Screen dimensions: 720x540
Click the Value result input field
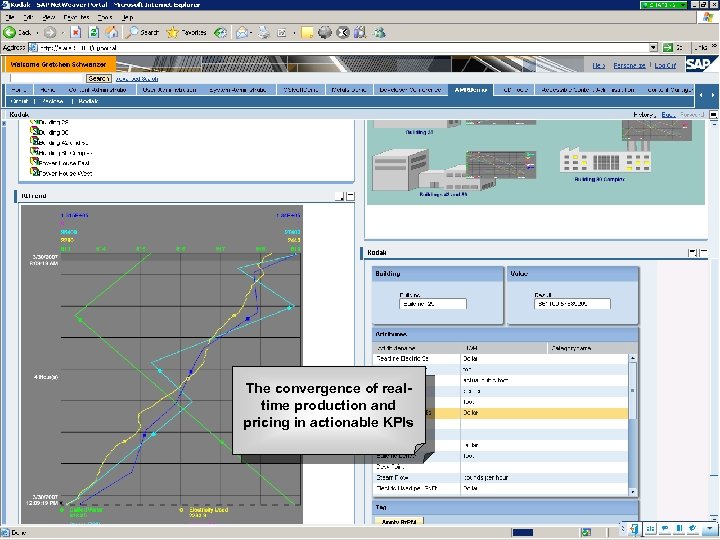coord(572,304)
